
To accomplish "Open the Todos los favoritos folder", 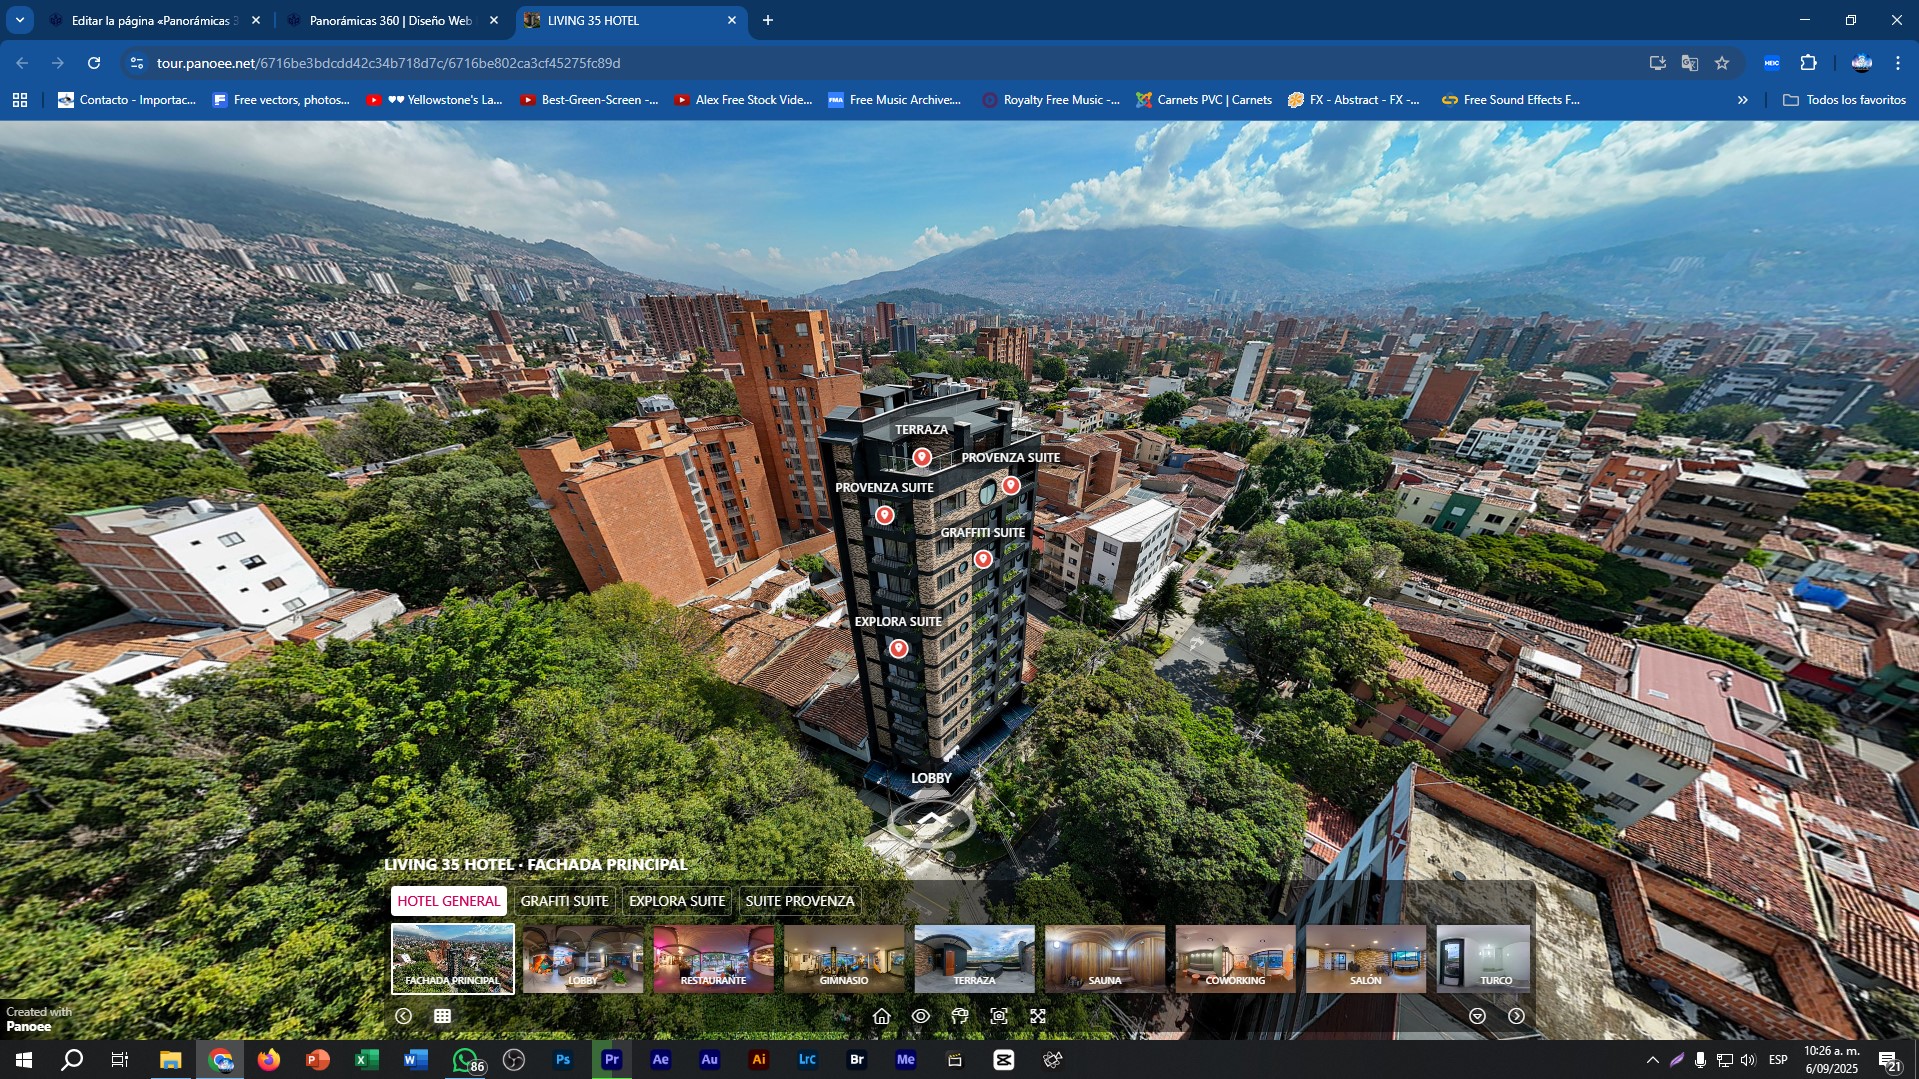I will [x=1844, y=100].
